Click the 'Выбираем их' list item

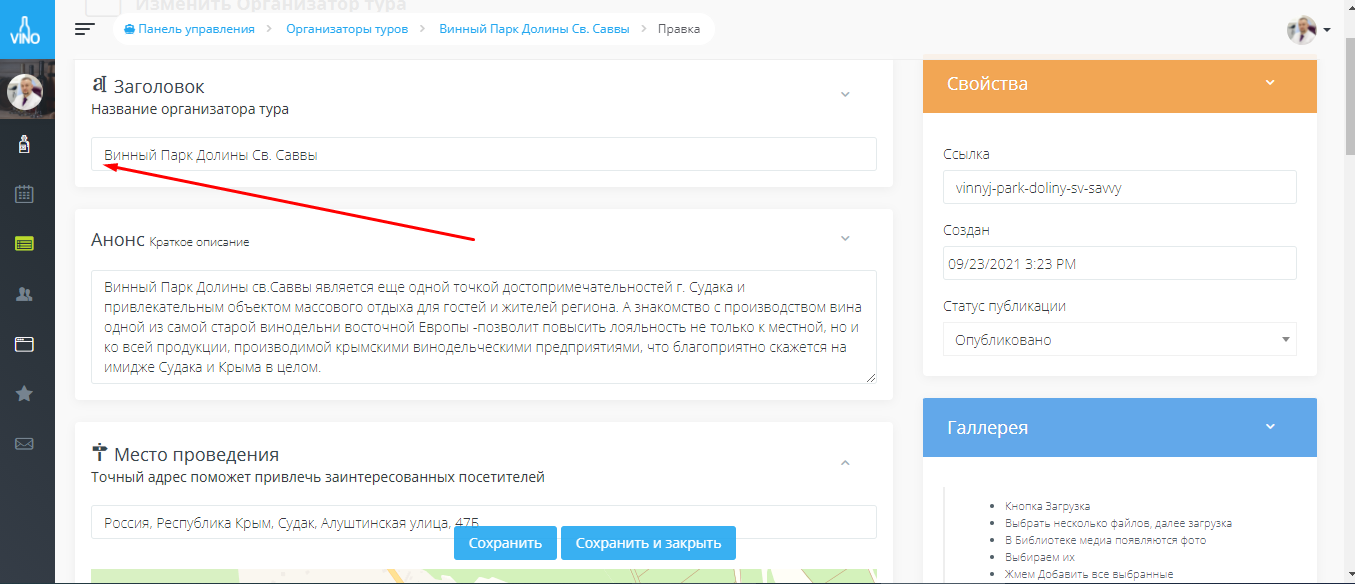1040,557
